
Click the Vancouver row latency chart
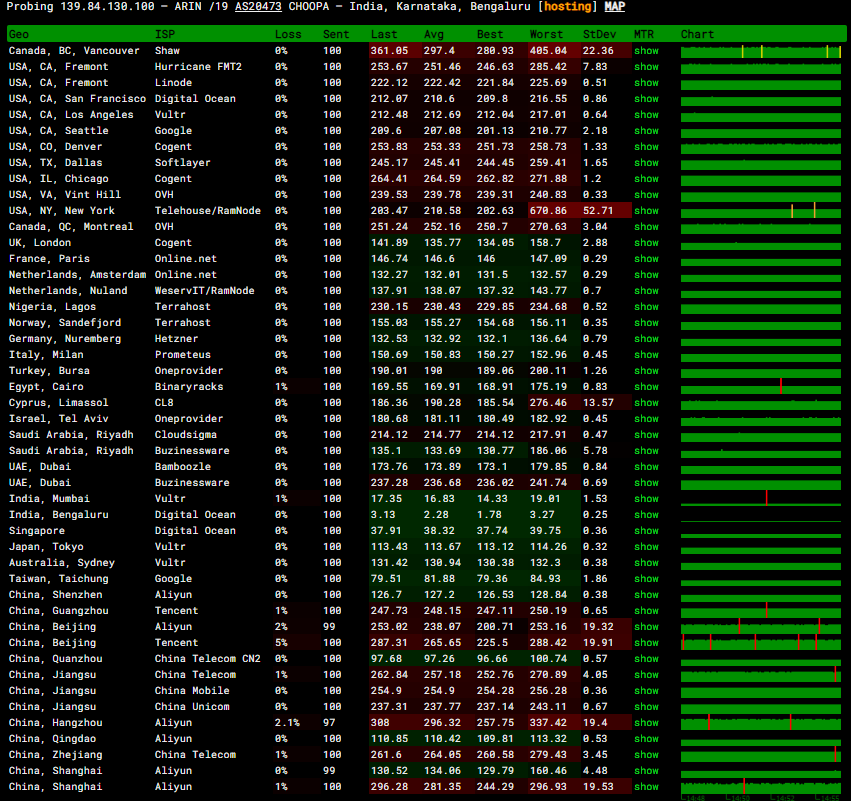(x=761, y=52)
